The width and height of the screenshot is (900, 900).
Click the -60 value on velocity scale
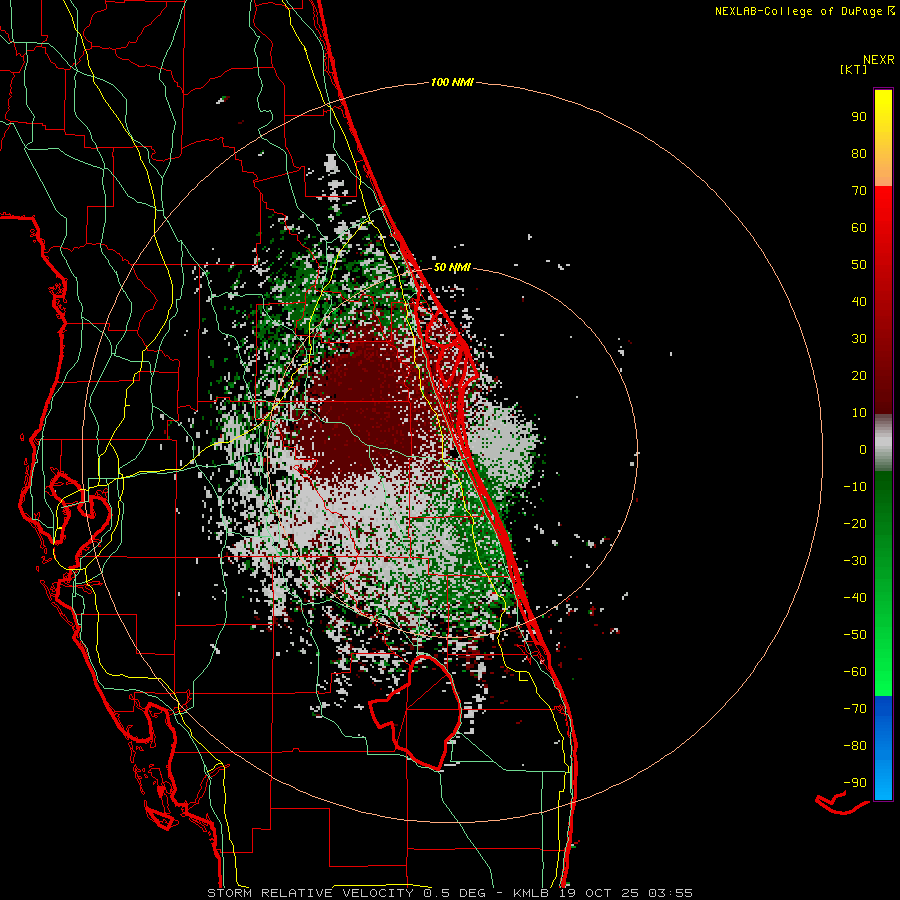[x=855, y=672]
